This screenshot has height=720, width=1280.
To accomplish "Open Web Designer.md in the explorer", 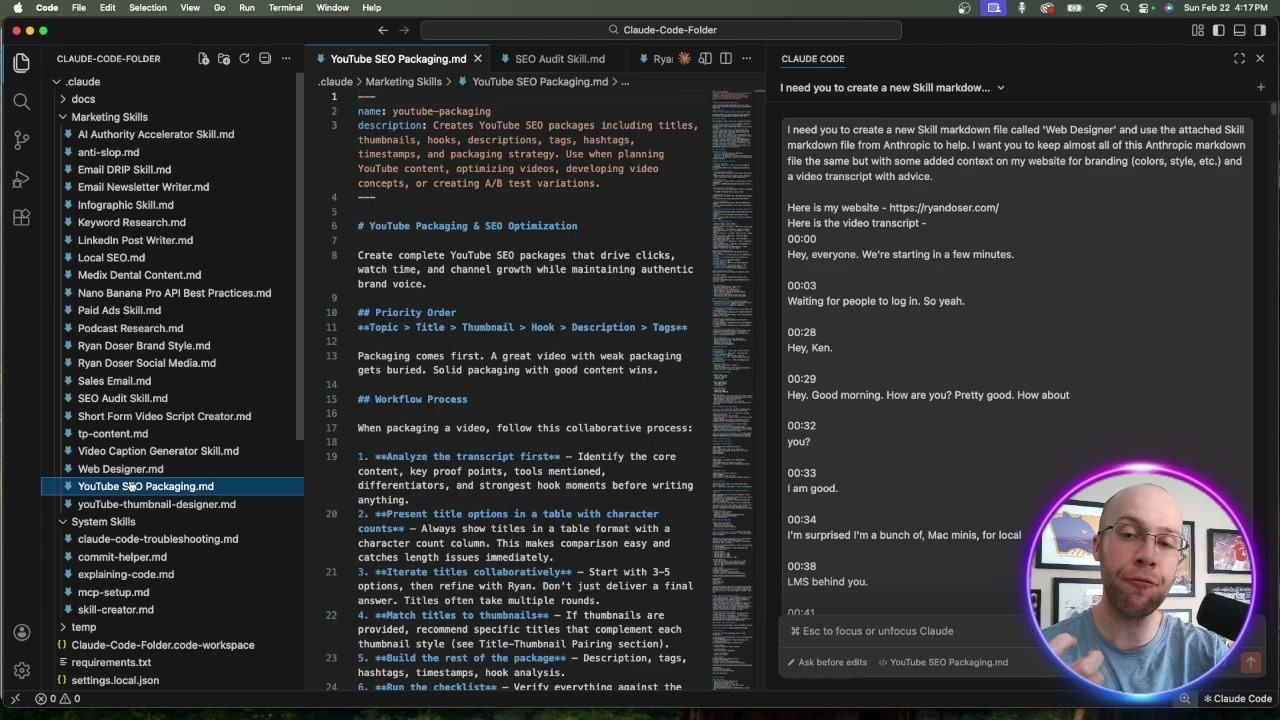I will (x=121, y=469).
